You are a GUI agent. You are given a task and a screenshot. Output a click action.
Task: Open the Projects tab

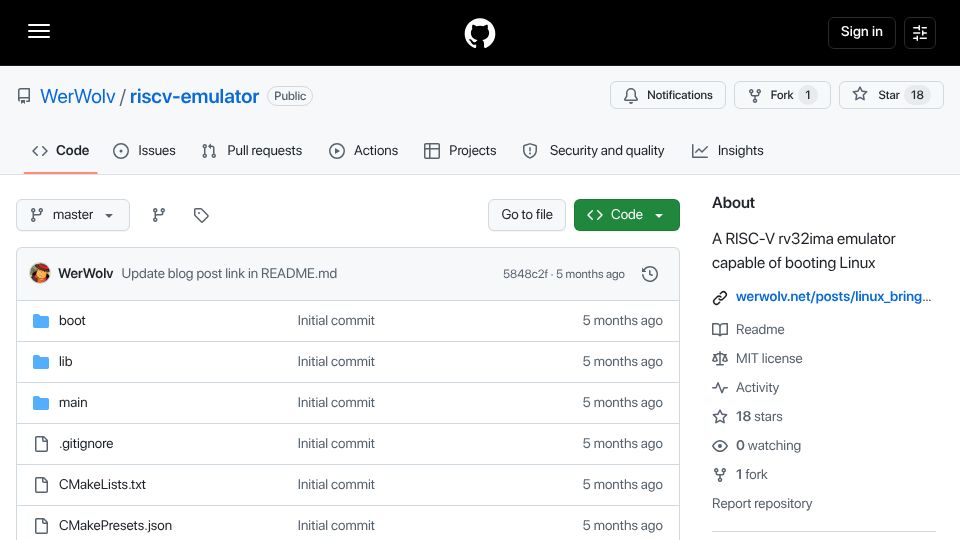pos(460,151)
